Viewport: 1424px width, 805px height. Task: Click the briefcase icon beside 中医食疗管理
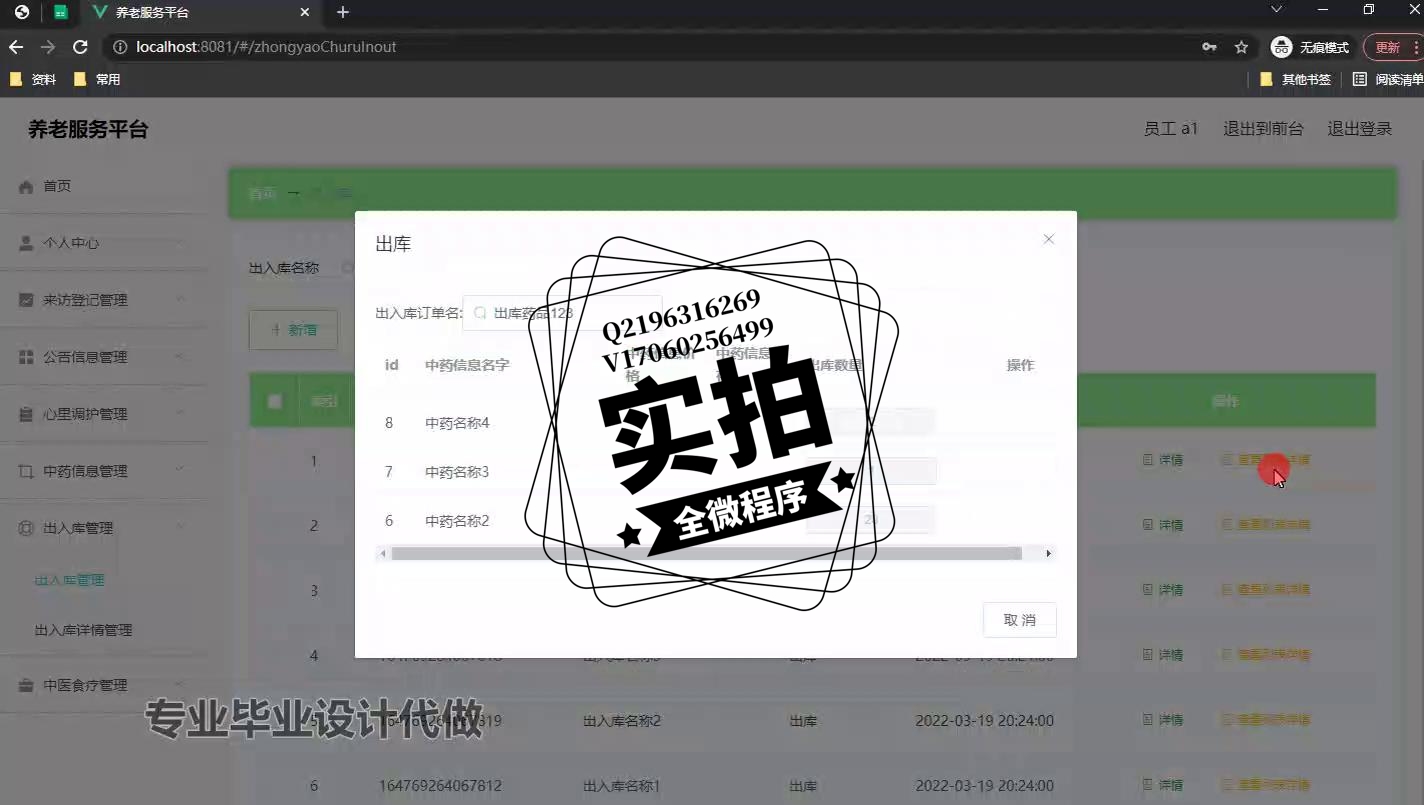click(26, 685)
